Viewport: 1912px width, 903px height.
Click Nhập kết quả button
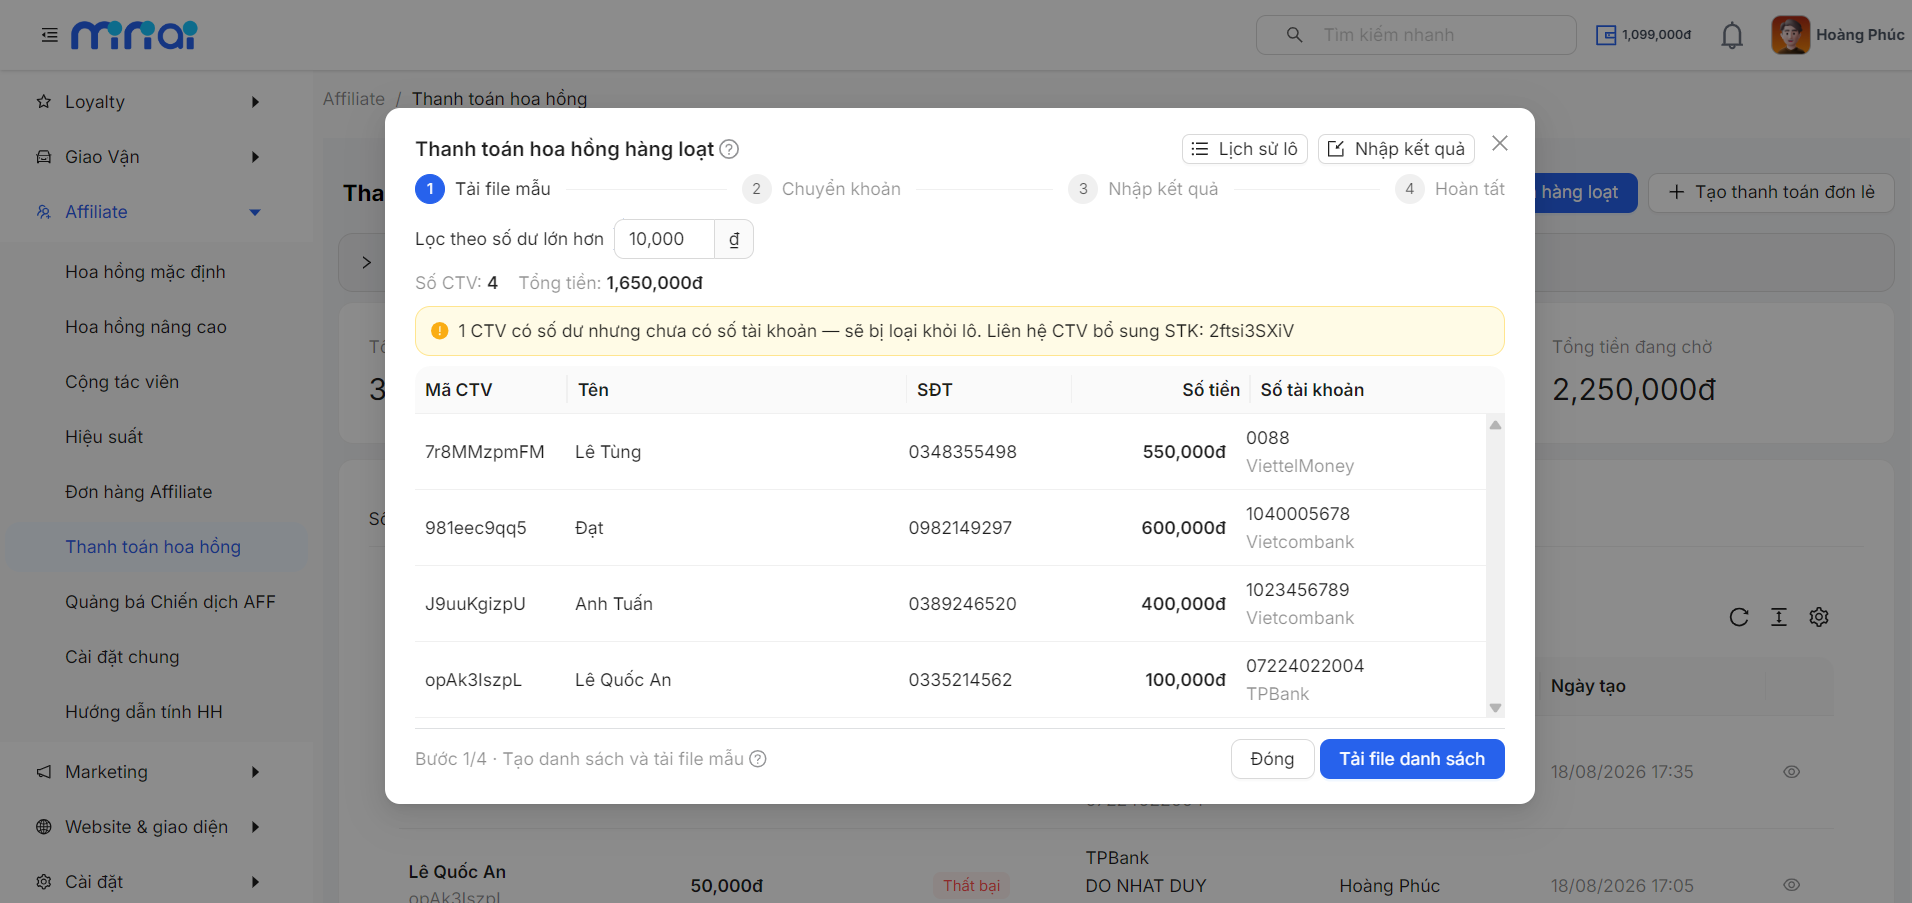tap(1396, 149)
